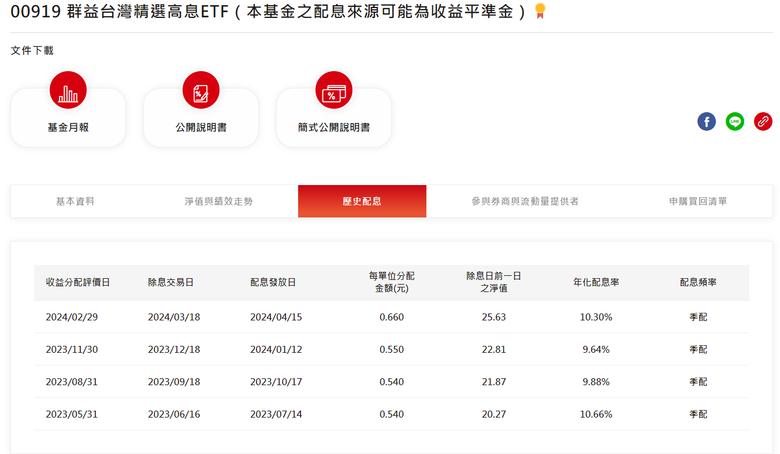Click the 22.81 net value cell

[493, 350]
